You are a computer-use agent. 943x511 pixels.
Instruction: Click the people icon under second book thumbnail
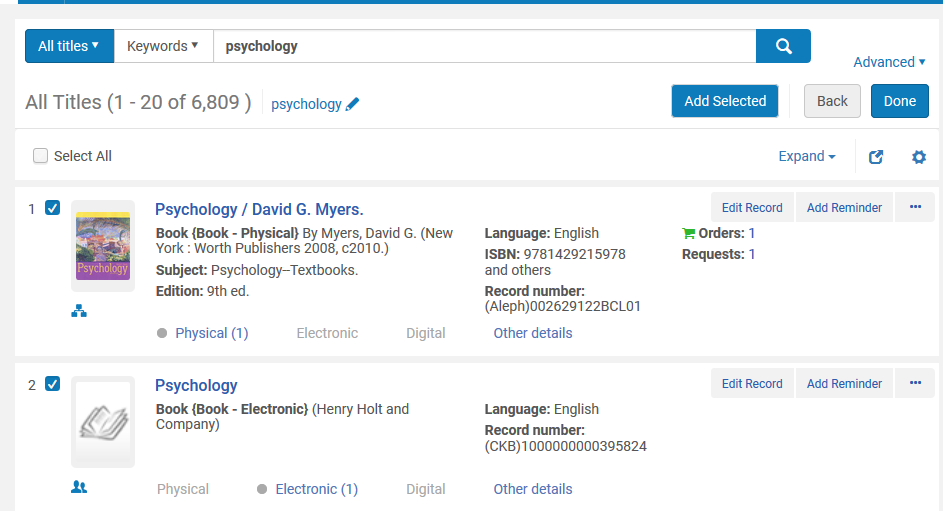(x=79, y=487)
